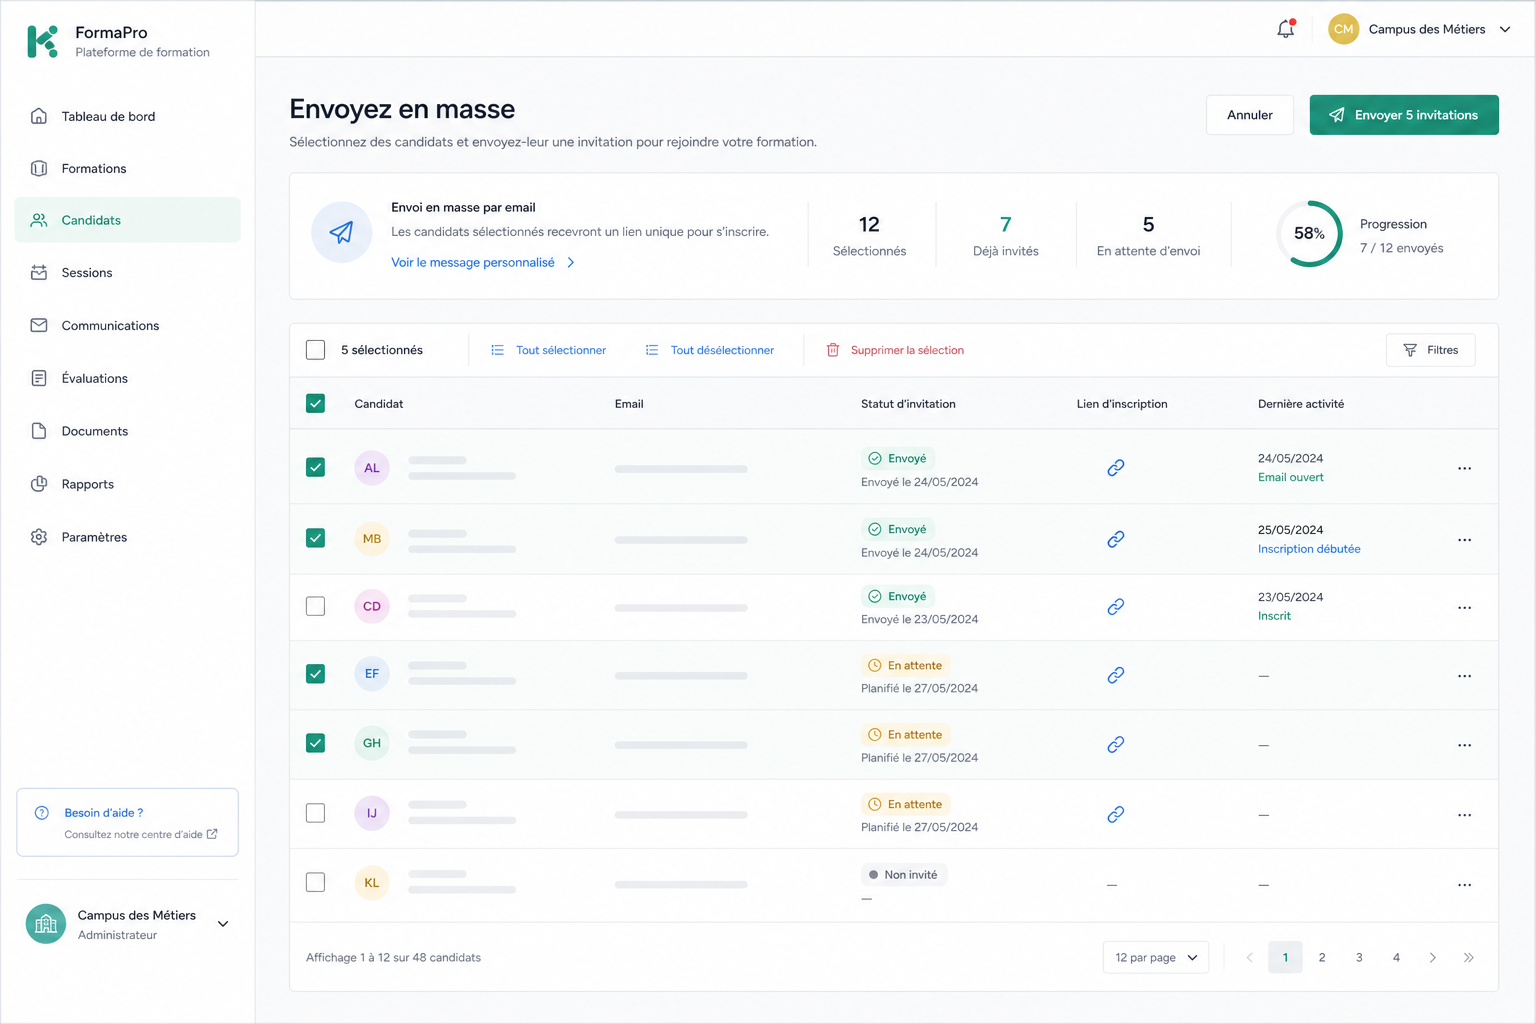Check candidate IJ's checkbox
Image resolution: width=1536 pixels, height=1024 pixels.
[316, 813]
